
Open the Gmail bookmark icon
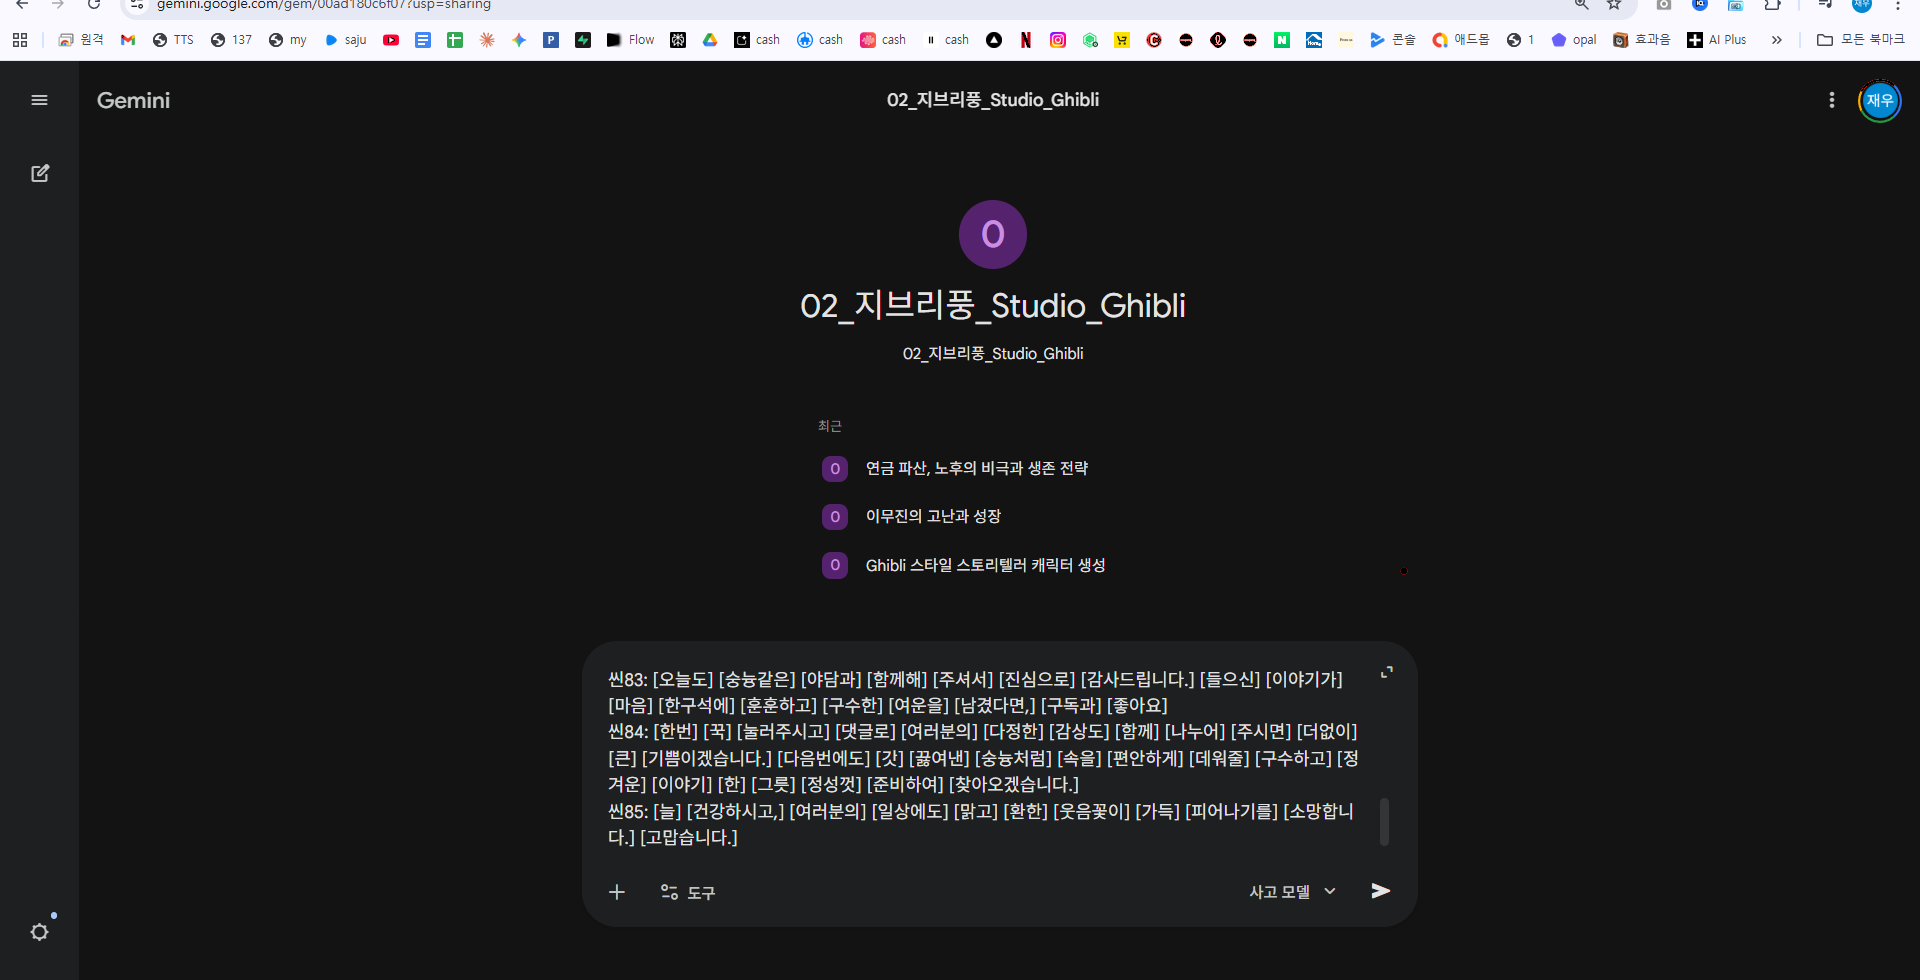[128, 40]
